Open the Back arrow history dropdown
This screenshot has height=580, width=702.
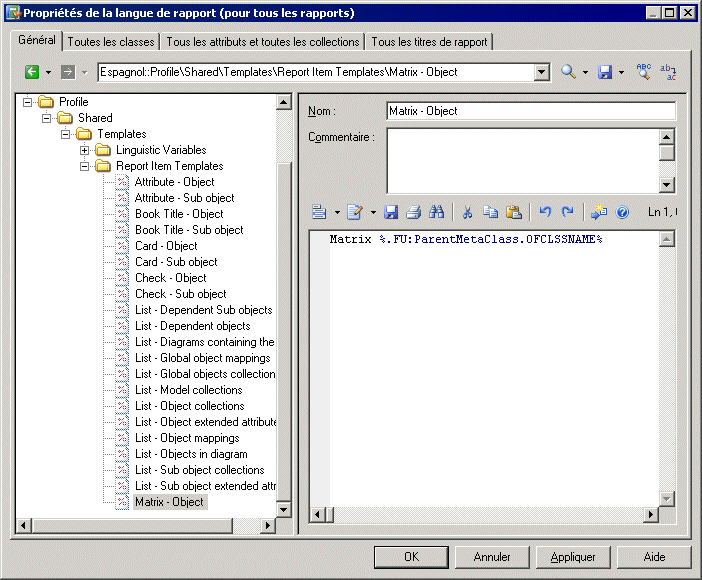coord(48,72)
